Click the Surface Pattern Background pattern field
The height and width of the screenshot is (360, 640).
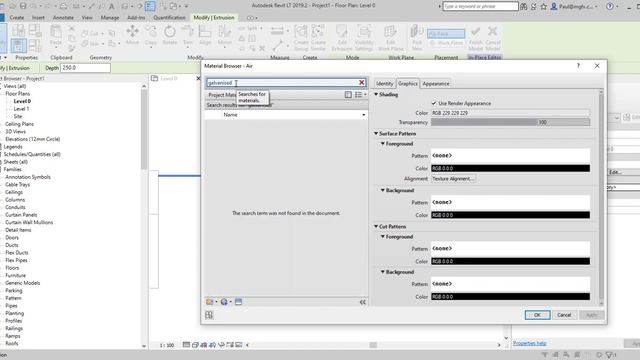(510, 202)
